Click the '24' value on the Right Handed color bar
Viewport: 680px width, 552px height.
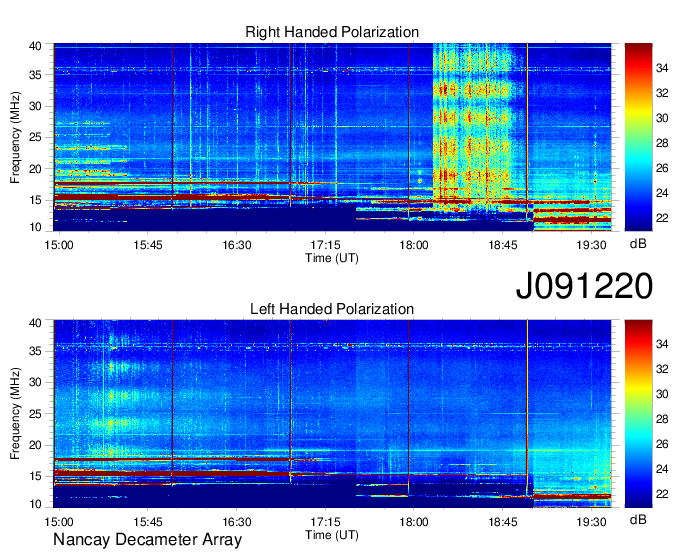click(662, 193)
